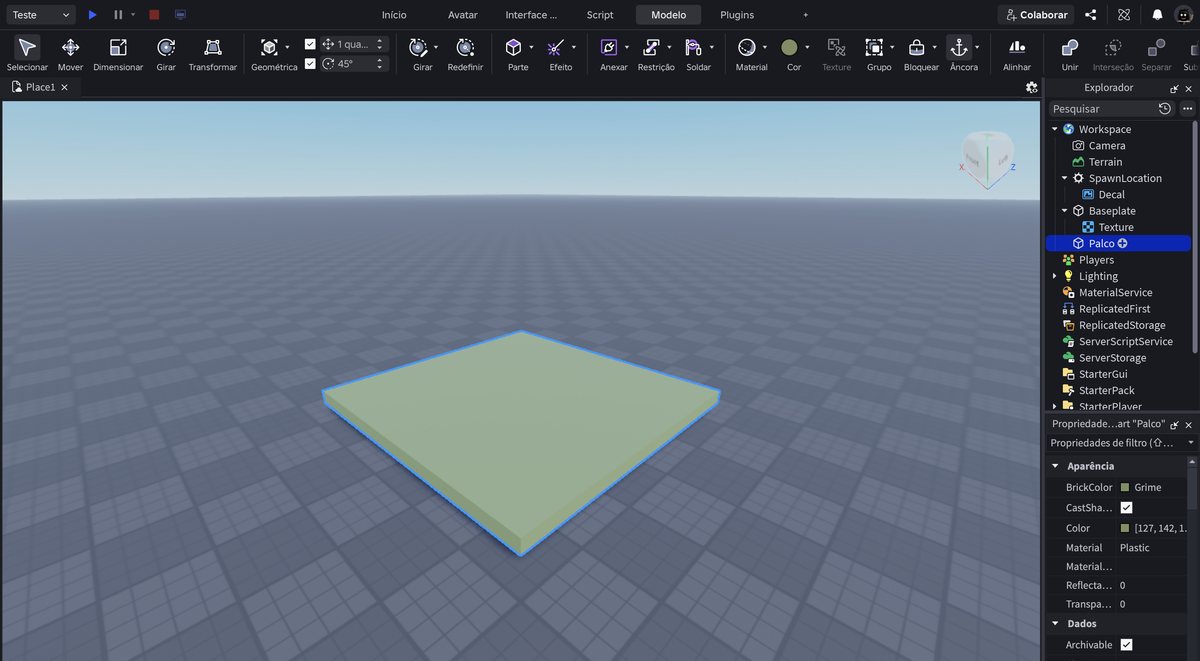1200x661 pixels.
Task: Click the Bloquear lock icon
Action: (916, 47)
